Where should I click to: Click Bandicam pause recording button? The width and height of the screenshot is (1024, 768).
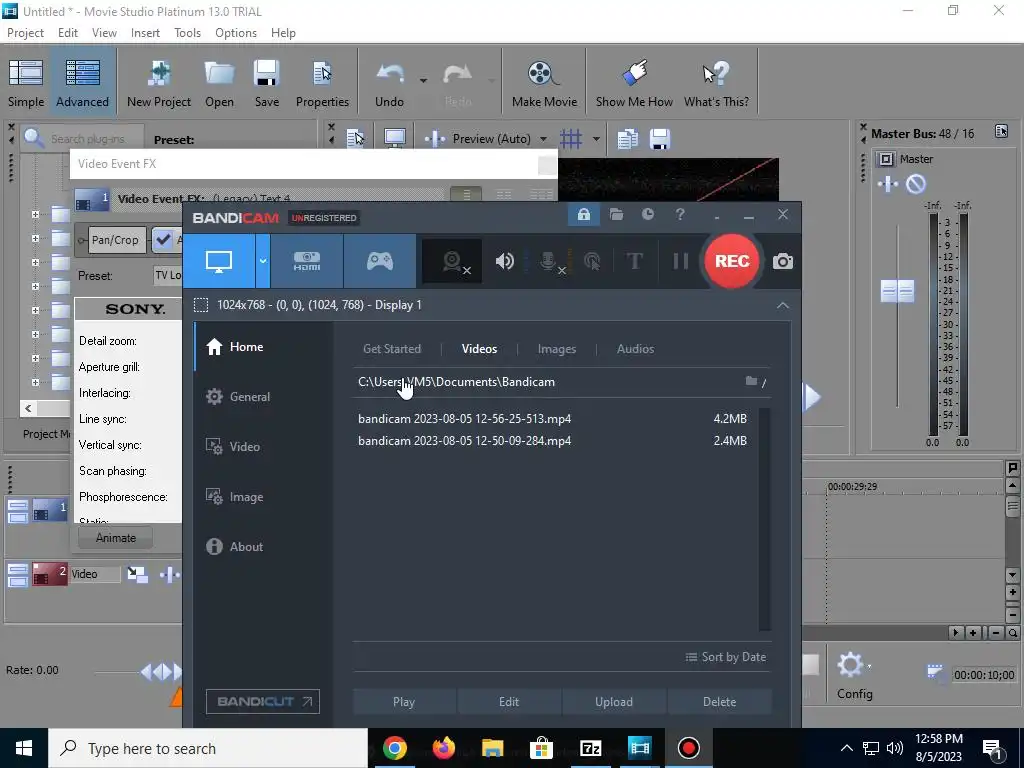pos(680,261)
